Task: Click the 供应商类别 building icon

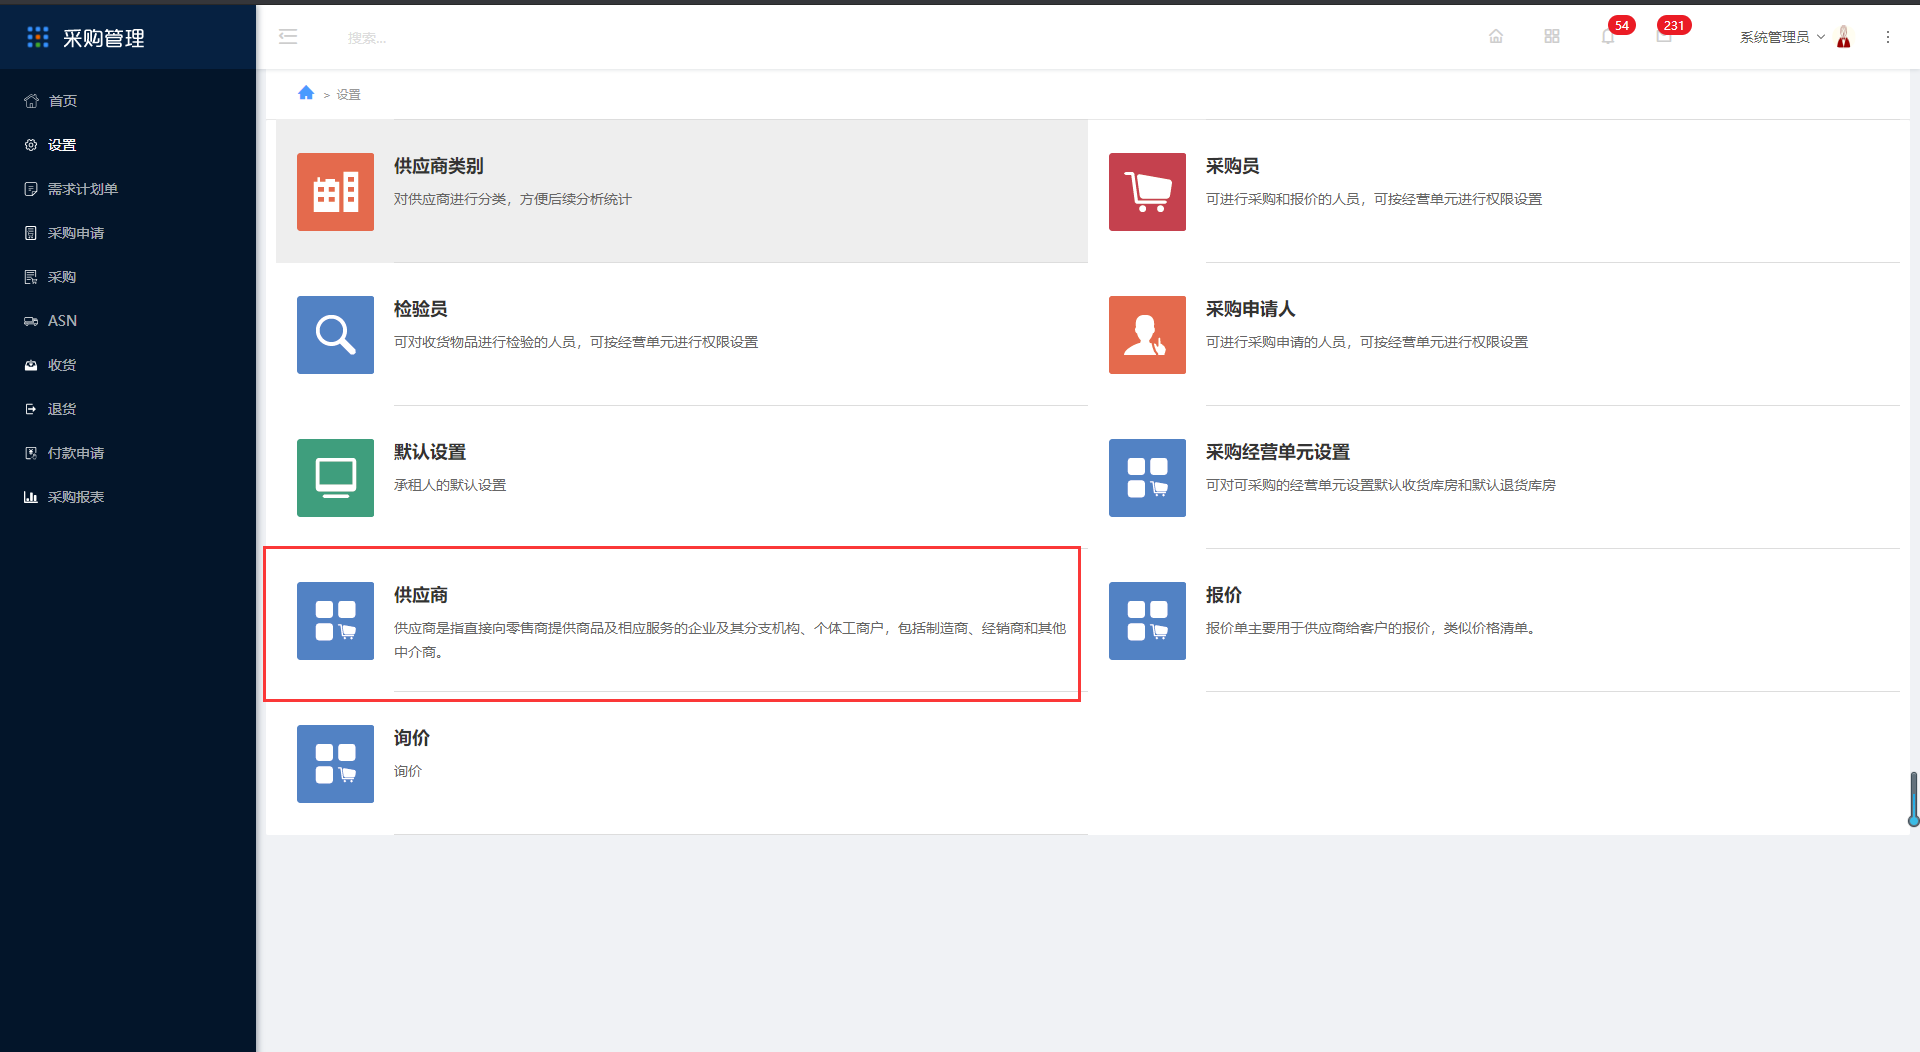Action: (x=335, y=192)
